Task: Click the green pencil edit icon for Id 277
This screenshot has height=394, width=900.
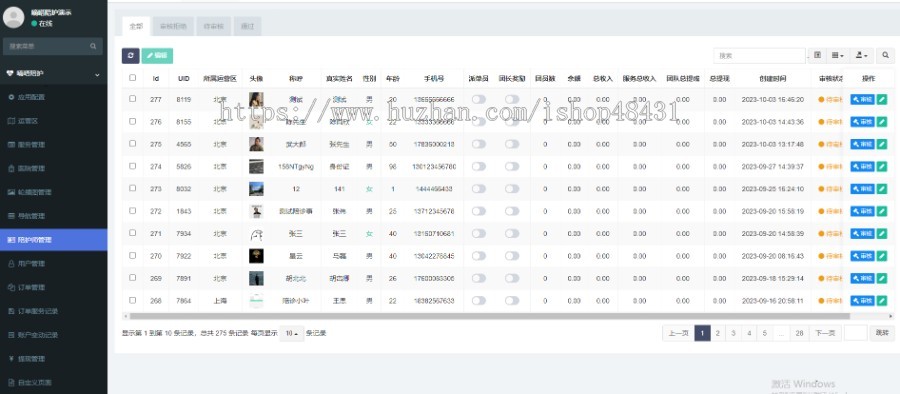Action: 882,99
